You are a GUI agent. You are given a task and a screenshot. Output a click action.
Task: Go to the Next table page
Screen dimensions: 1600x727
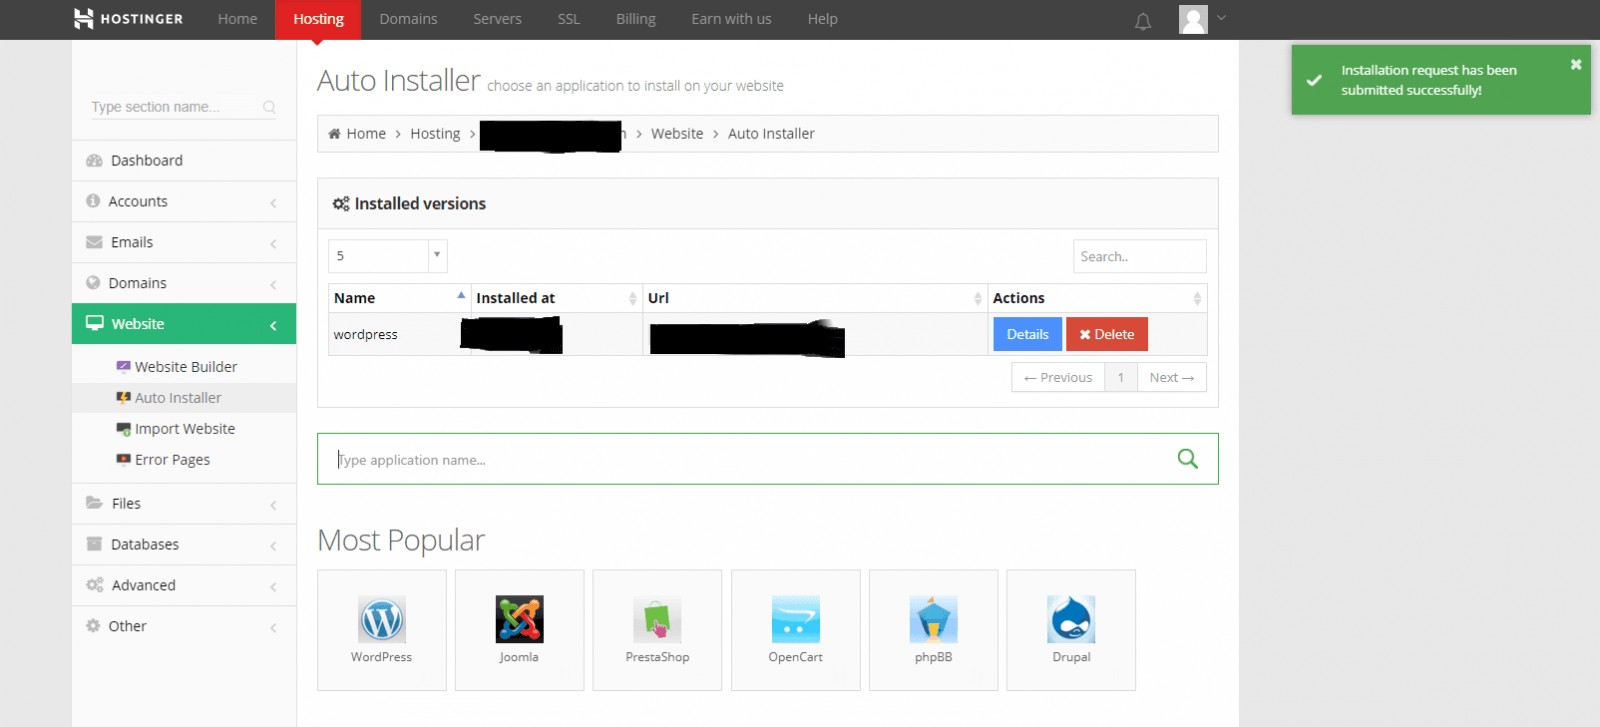tap(1171, 377)
